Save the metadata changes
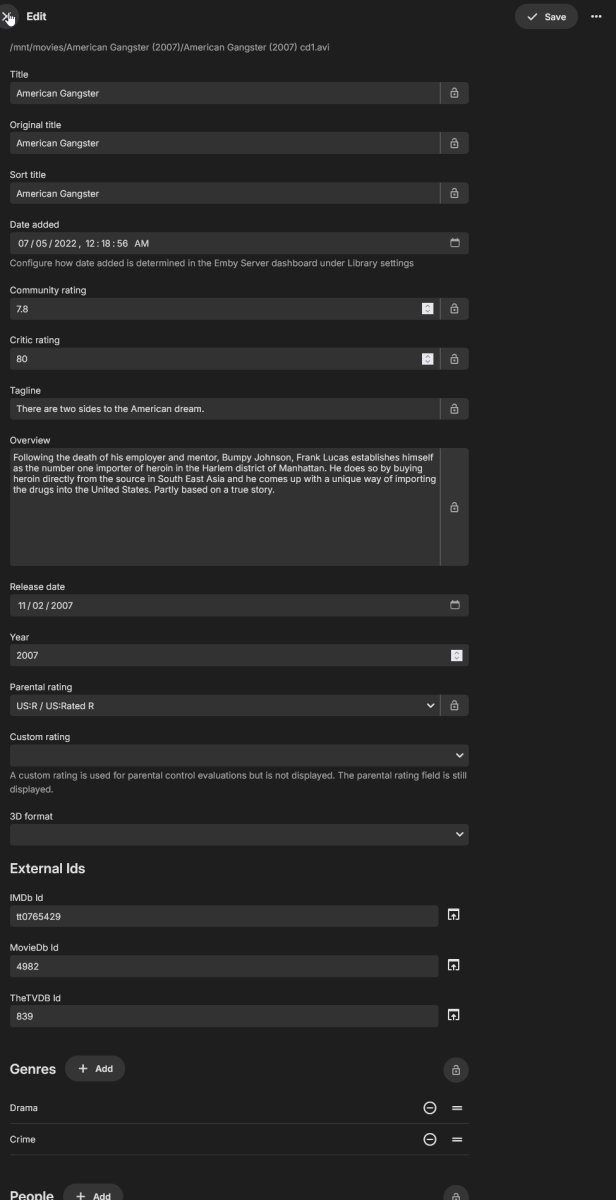616x1200 pixels. point(545,16)
